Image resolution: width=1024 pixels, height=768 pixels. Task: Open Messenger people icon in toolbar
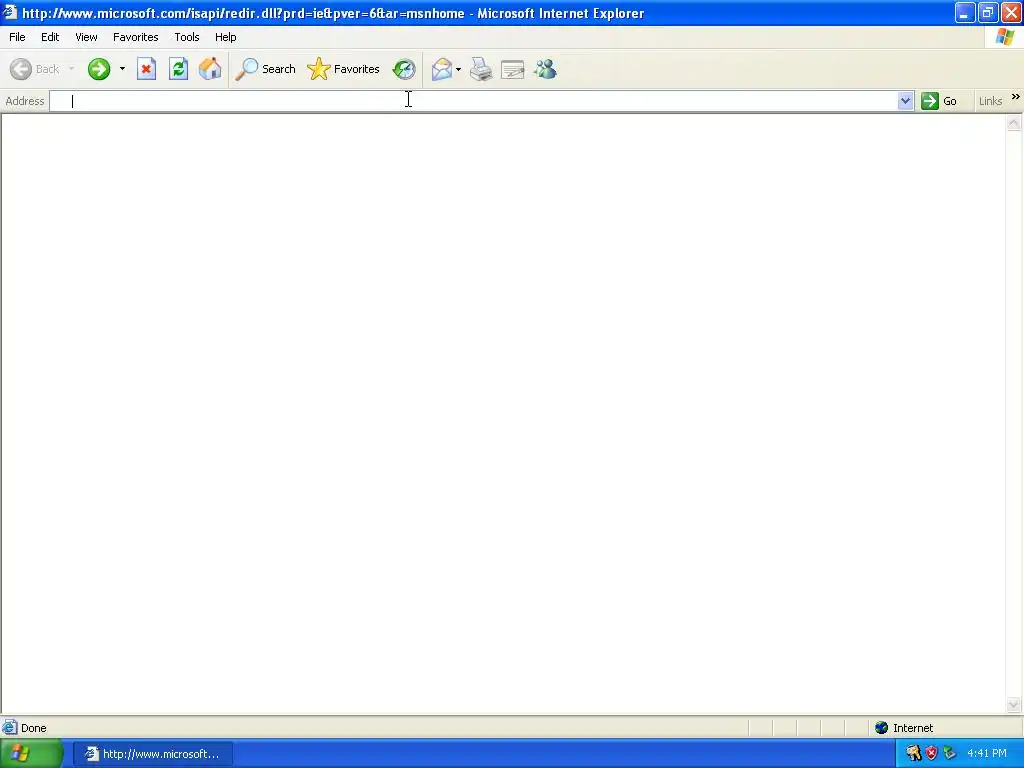tap(545, 69)
